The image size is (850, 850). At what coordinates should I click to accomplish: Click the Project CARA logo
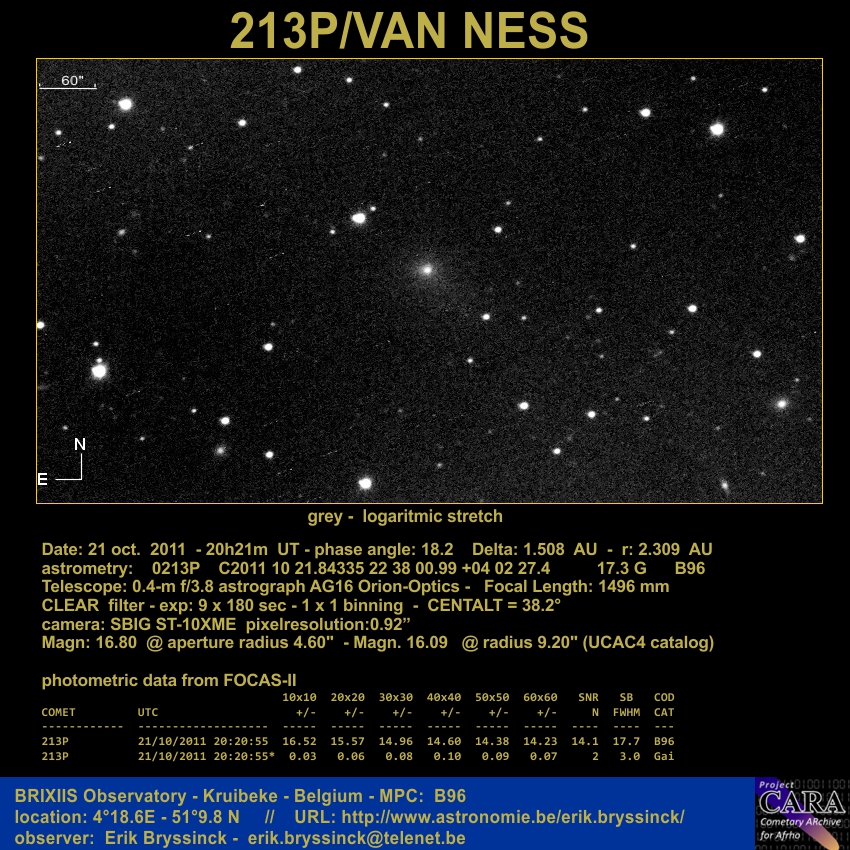point(801,812)
